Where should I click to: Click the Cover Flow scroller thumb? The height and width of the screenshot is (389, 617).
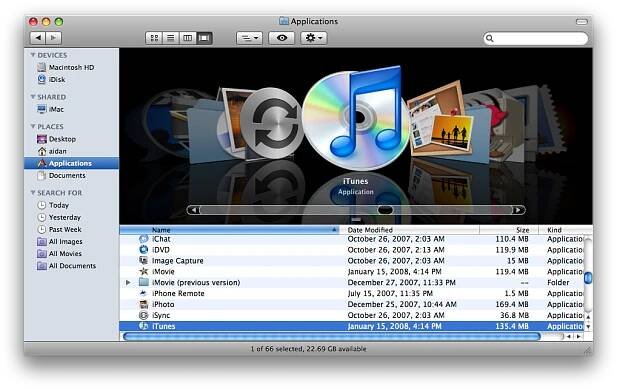(x=385, y=210)
